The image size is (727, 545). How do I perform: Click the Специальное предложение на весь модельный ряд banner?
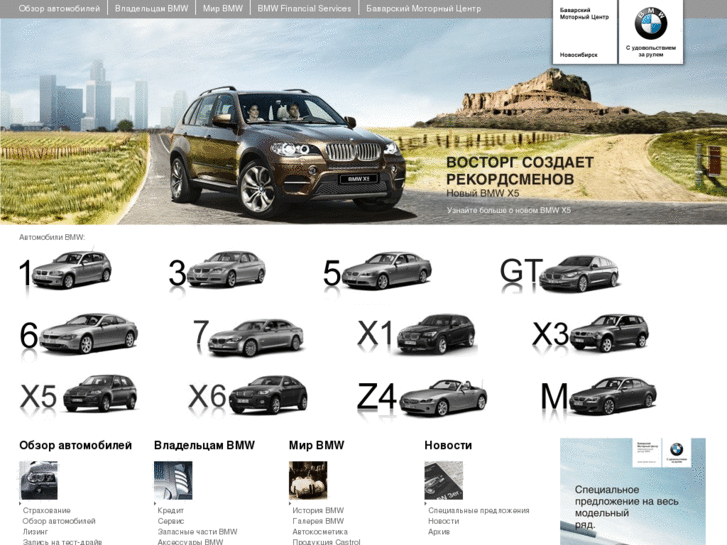click(x=633, y=492)
